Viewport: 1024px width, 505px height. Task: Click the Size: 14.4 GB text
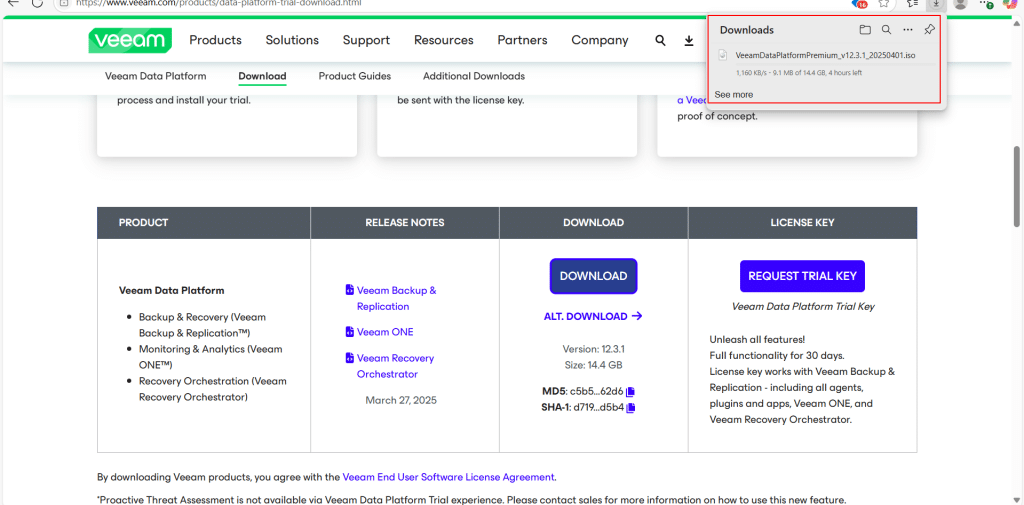click(593, 365)
